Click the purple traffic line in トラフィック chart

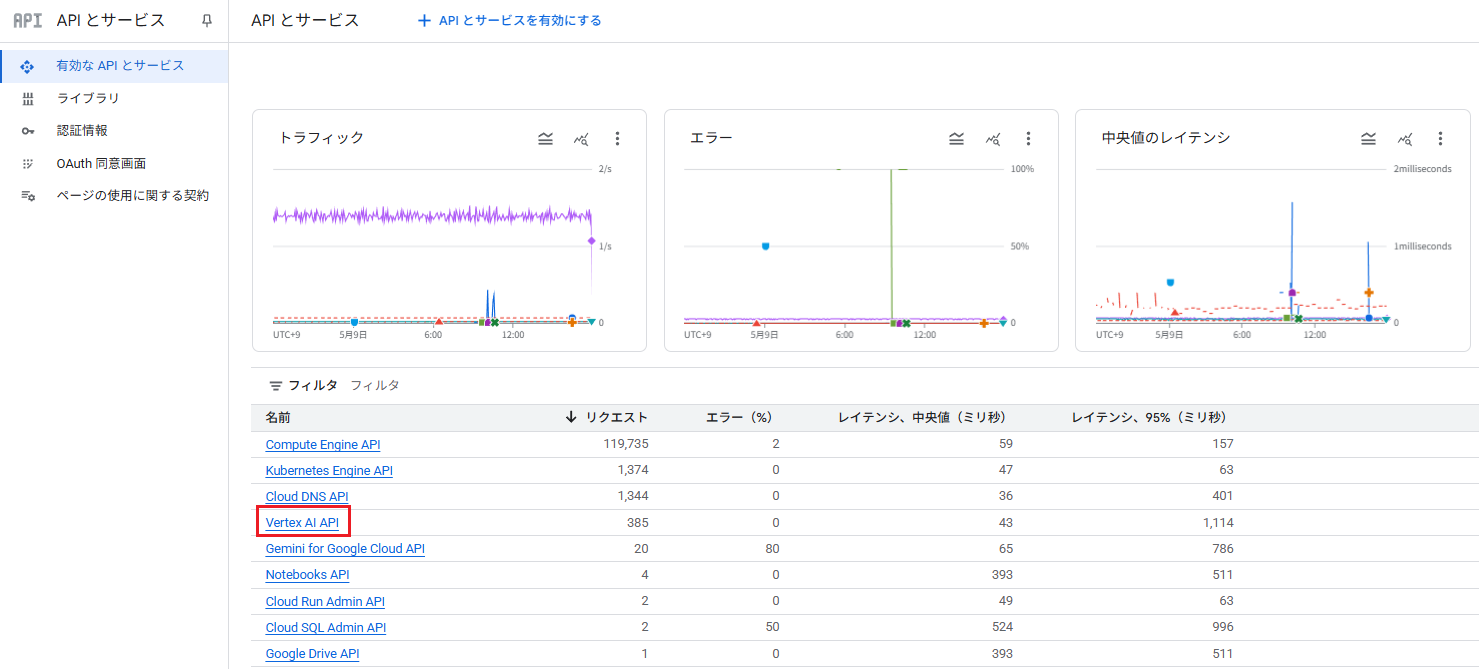pos(432,215)
